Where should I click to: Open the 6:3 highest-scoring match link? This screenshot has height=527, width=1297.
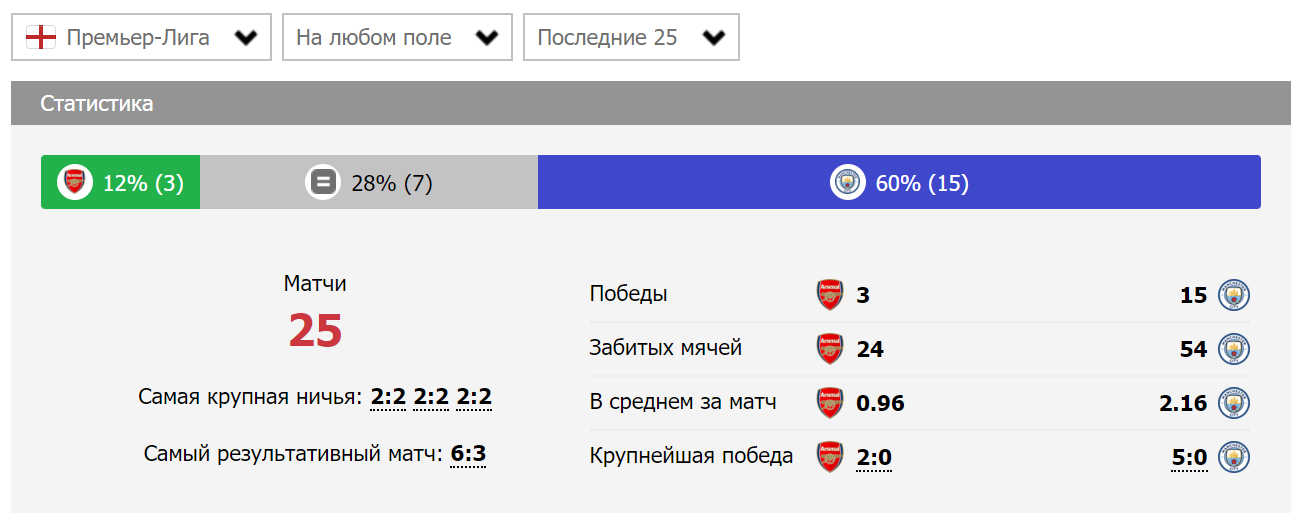pyautogui.click(x=468, y=454)
